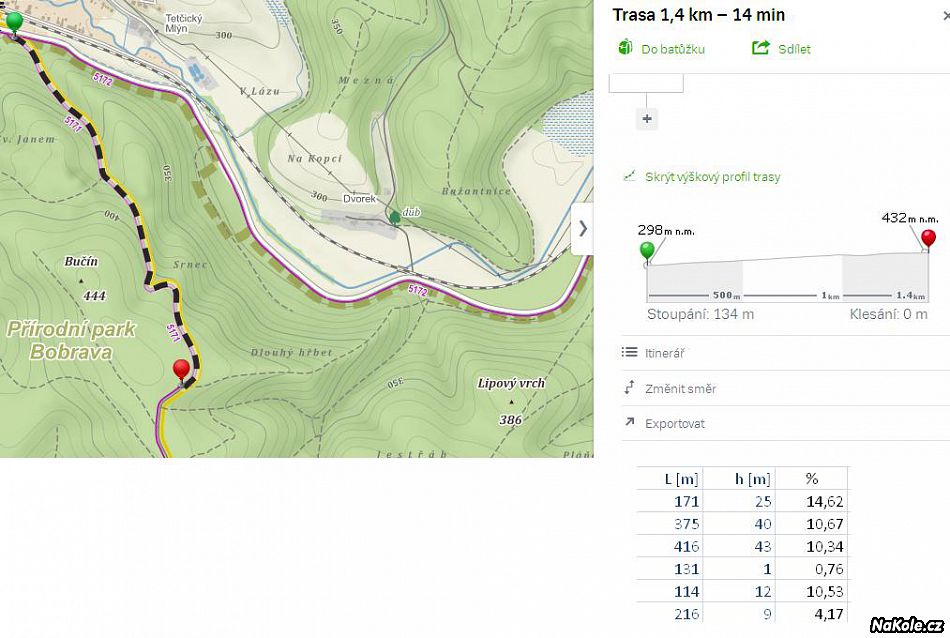This screenshot has height=638, width=950.
Task: Open the Itinerář section
Action: point(665,353)
